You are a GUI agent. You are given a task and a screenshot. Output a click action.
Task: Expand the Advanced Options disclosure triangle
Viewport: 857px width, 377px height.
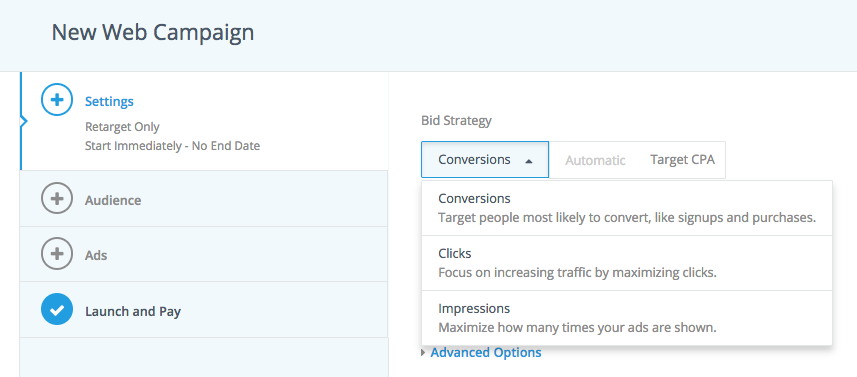tap(423, 353)
